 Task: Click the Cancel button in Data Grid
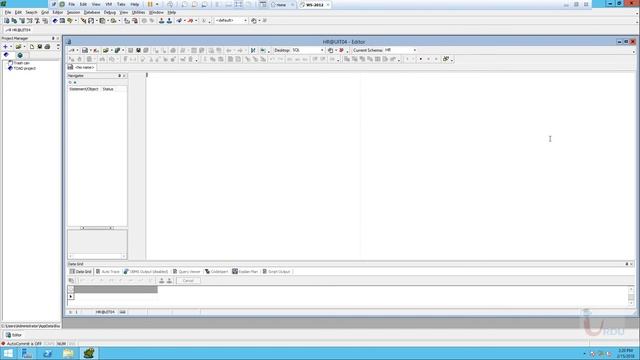point(188,281)
